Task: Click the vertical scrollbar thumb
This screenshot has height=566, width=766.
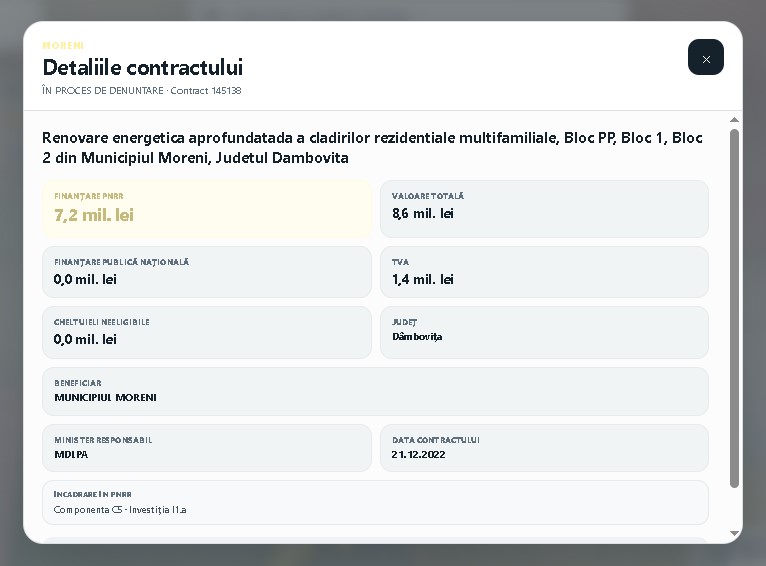Action: pos(734,308)
